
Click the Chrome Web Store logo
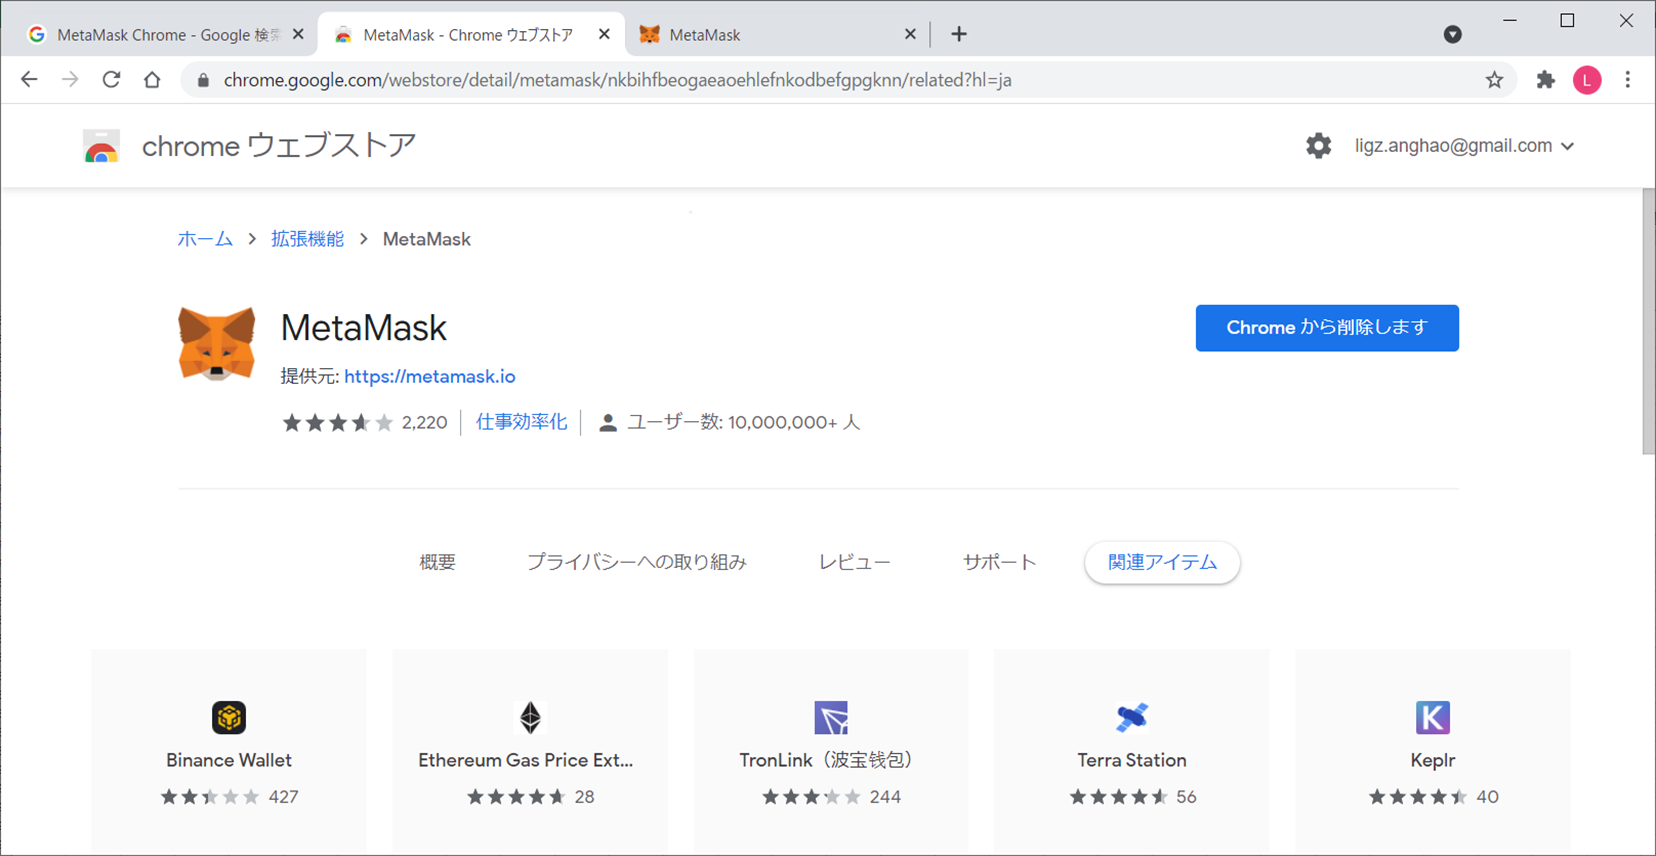coord(101,147)
